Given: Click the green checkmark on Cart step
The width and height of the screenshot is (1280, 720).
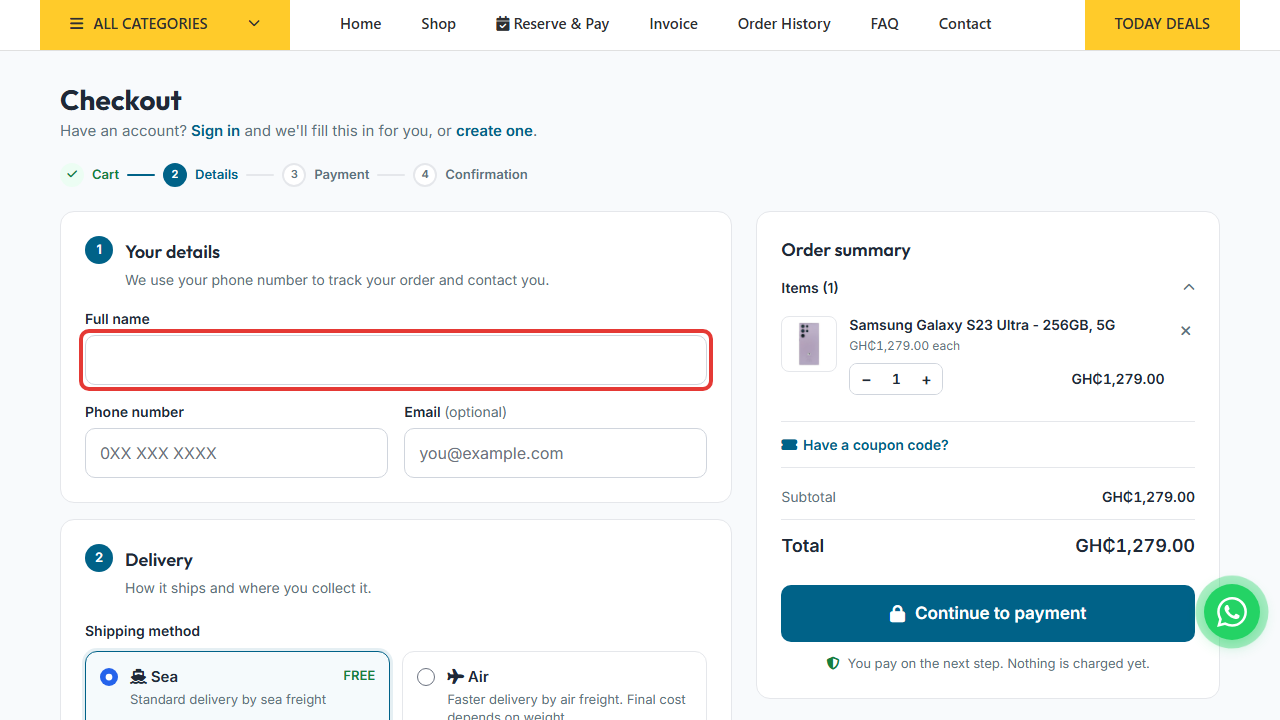Looking at the screenshot, I should 72,174.
